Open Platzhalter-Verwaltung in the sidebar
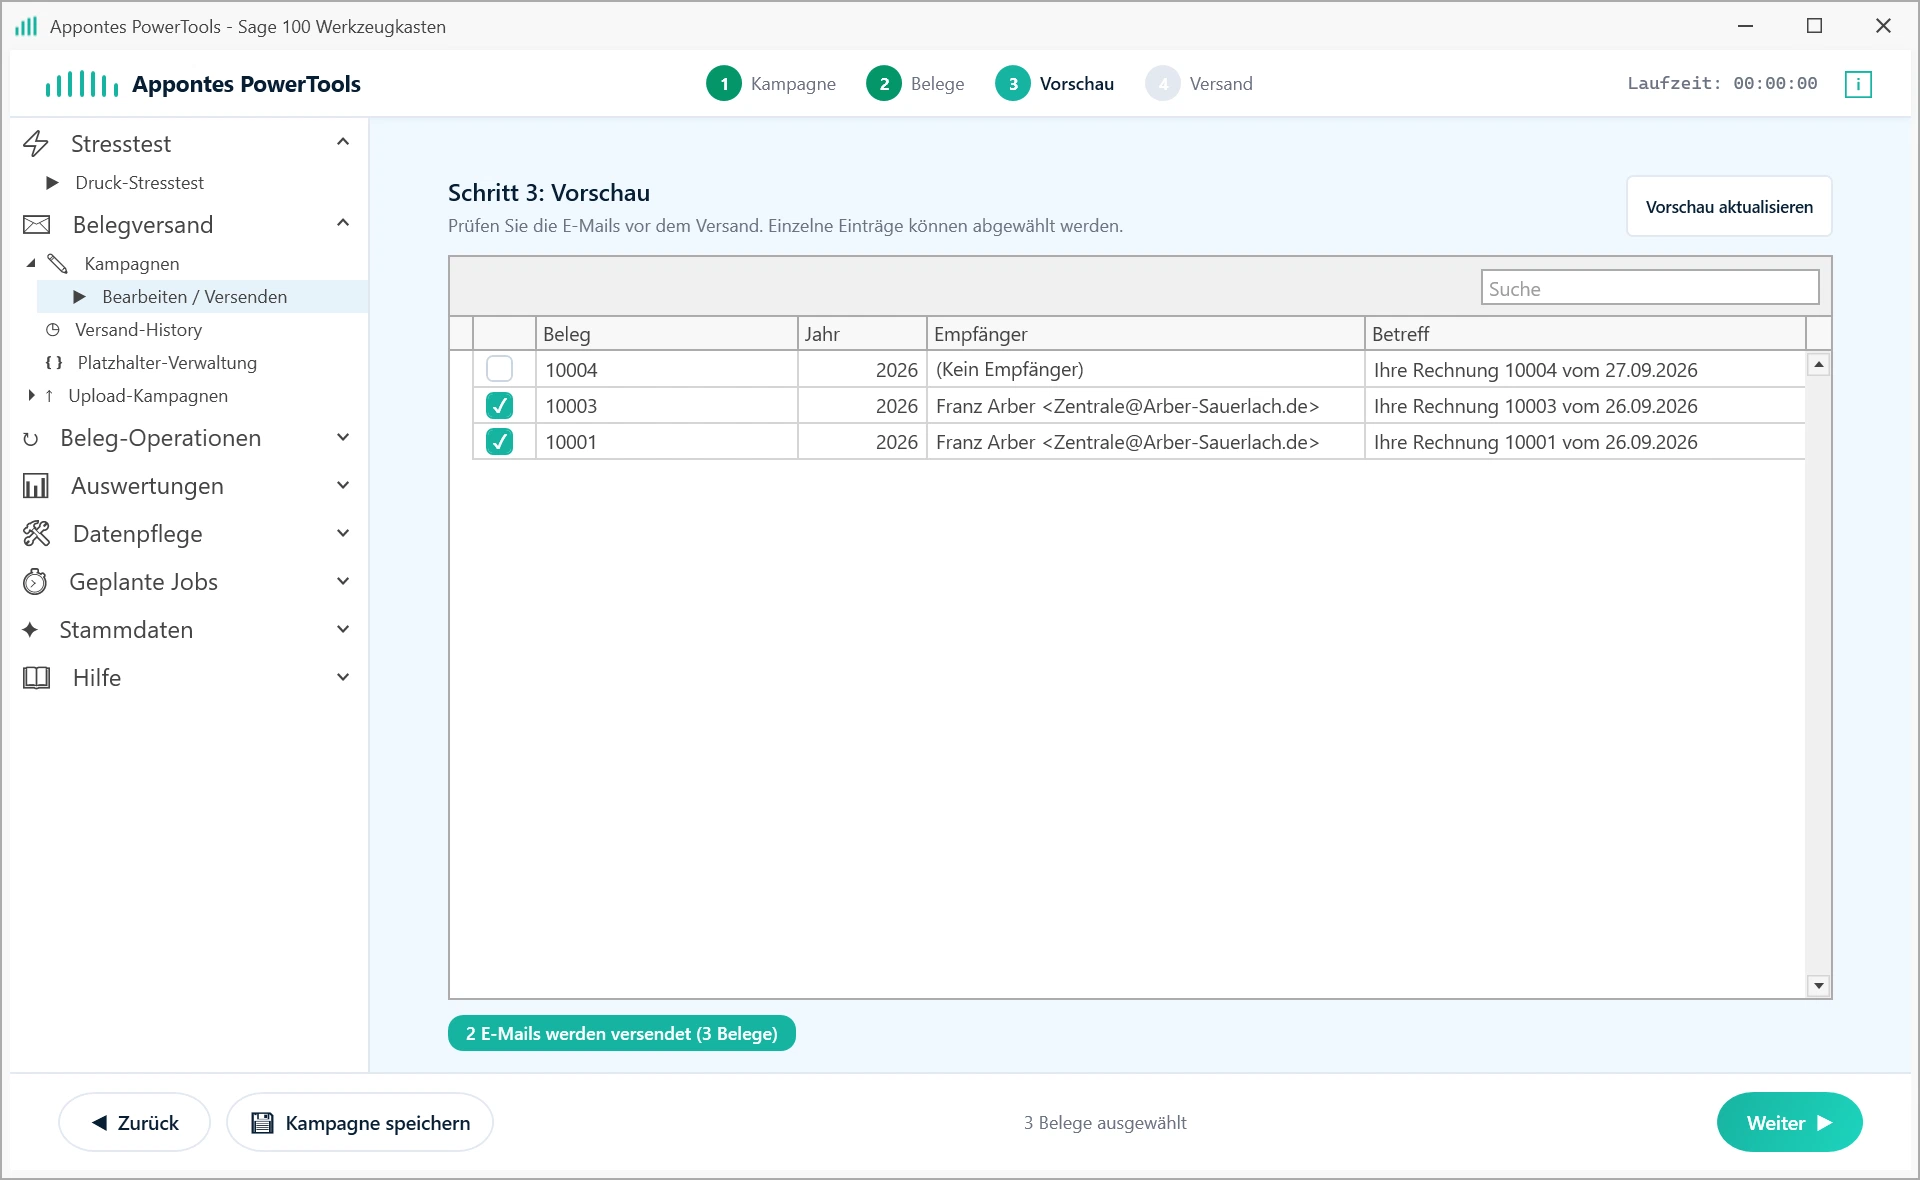 coord(167,363)
